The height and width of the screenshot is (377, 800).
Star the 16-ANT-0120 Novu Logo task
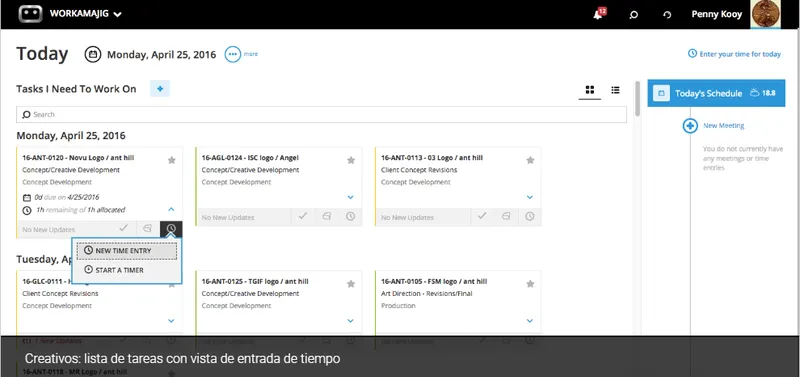click(x=171, y=160)
